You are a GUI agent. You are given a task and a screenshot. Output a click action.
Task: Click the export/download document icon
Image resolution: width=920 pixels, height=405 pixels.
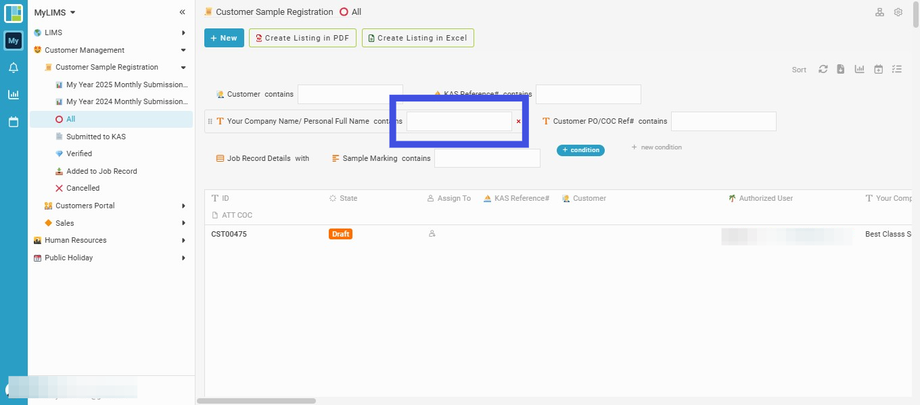point(841,69)
